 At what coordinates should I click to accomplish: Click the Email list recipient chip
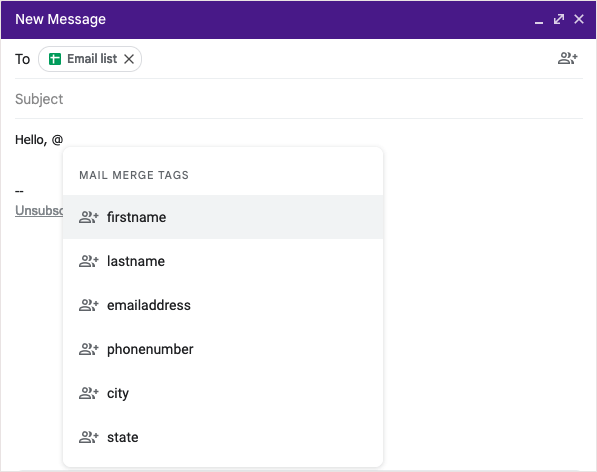90,59
